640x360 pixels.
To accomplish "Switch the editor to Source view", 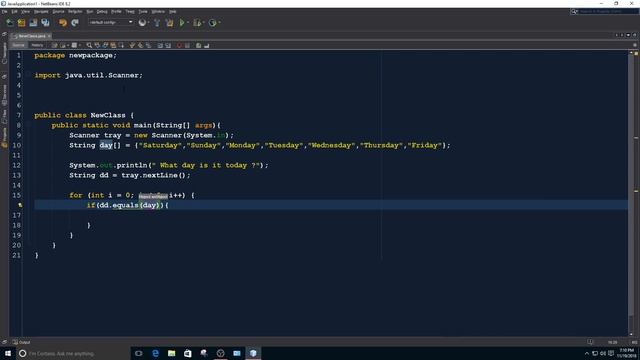I will 18,45.
